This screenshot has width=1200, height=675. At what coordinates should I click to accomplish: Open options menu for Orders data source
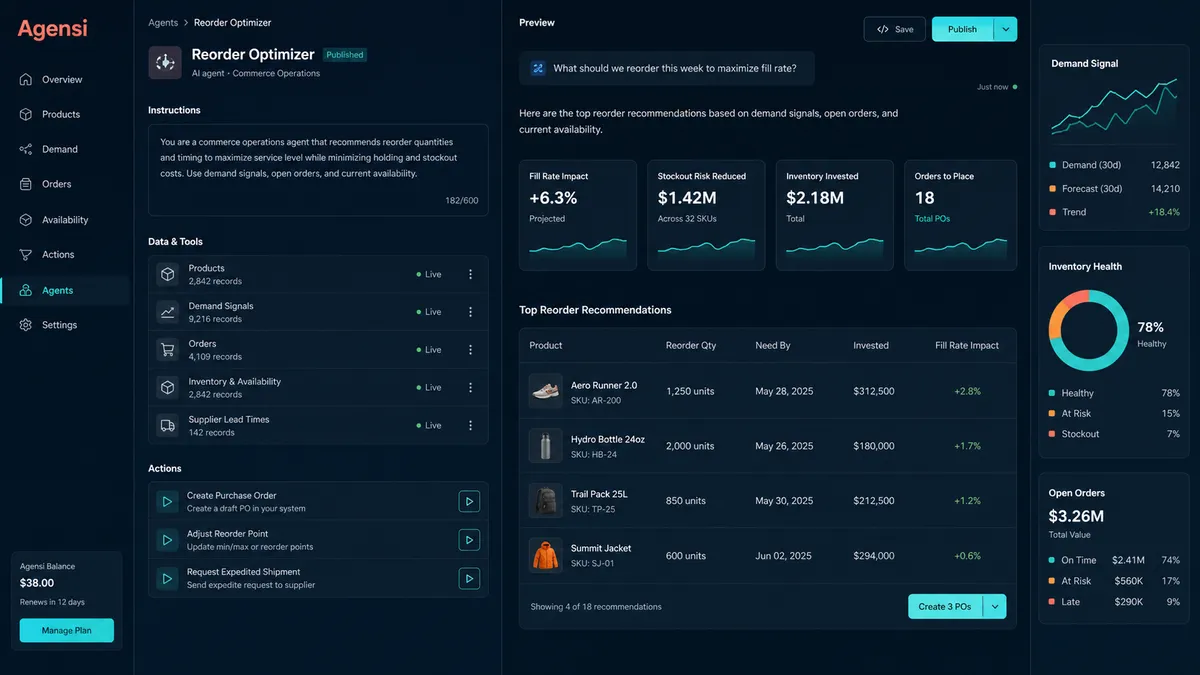pyautogui.click(x=471, y=350)
